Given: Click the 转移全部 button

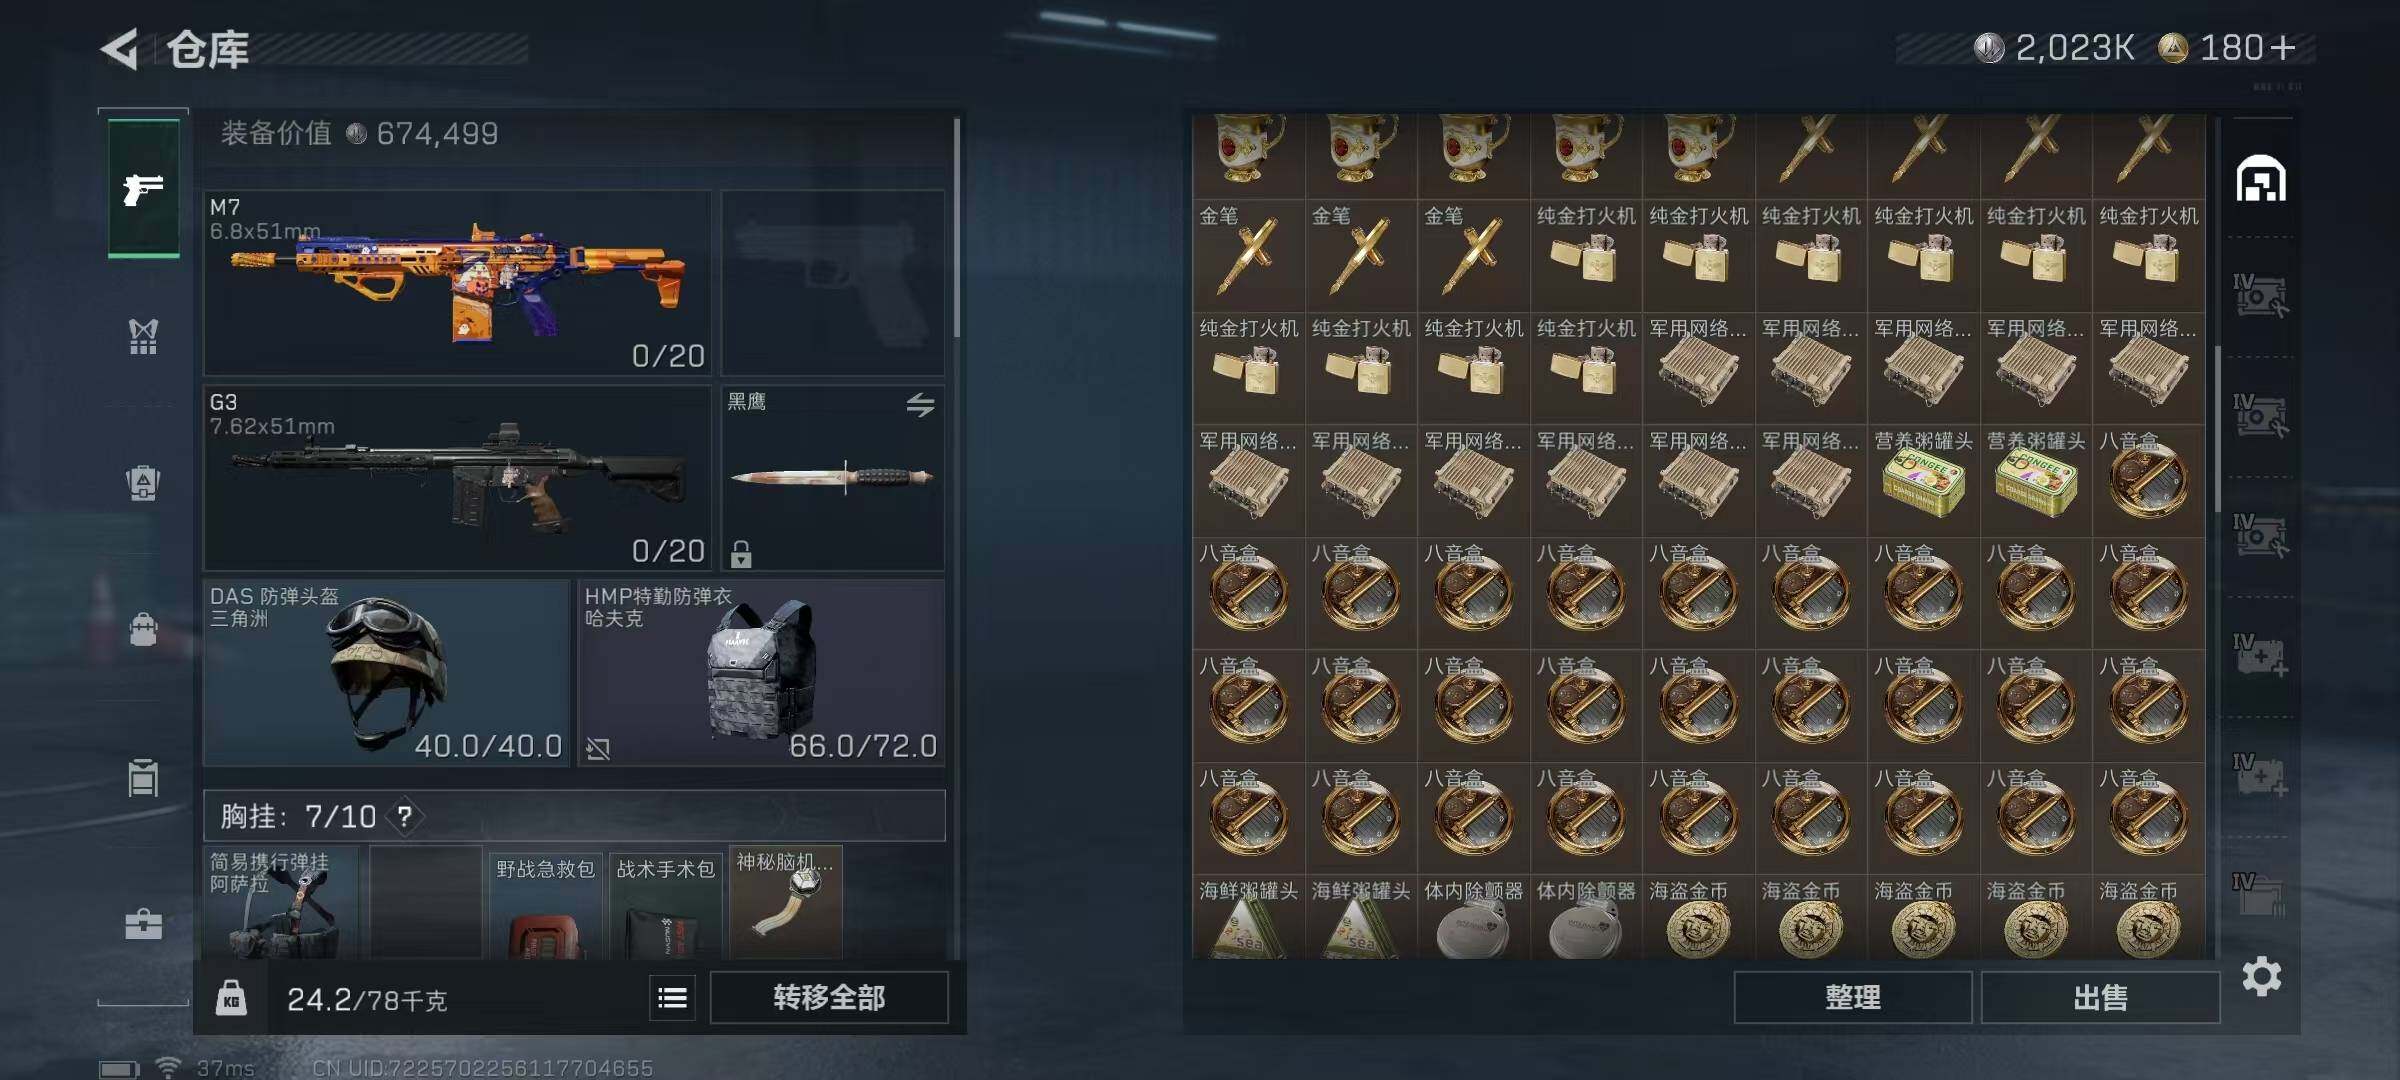Looking at the screenshot, I should [x=828, y=997].
